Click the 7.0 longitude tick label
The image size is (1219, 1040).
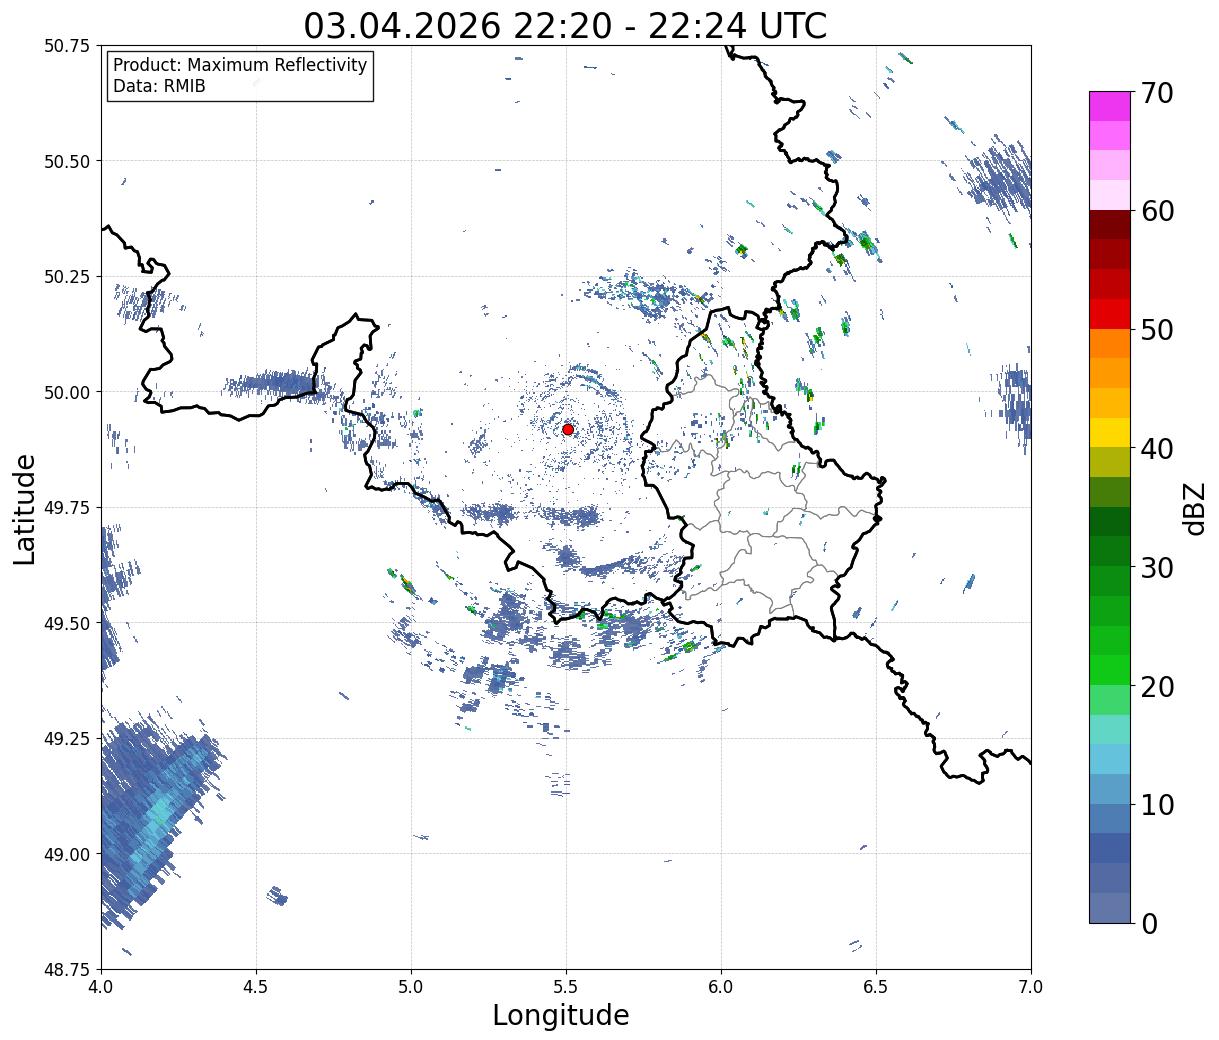point(1031,987)
